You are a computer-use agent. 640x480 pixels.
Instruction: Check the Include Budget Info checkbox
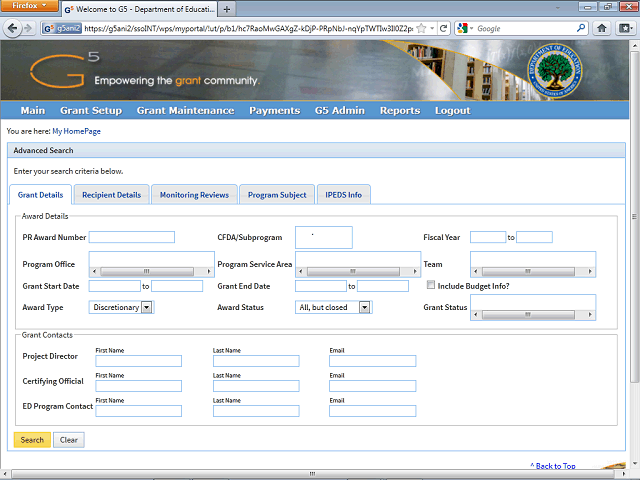pos(431,285)
